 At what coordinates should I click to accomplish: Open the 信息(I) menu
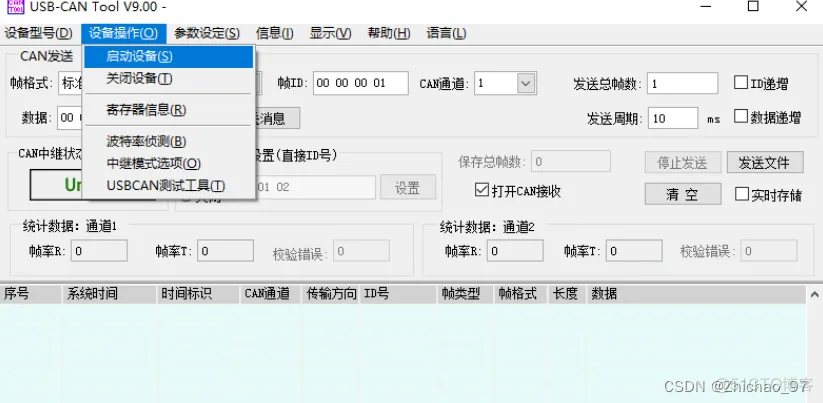[x=275, y=34]
